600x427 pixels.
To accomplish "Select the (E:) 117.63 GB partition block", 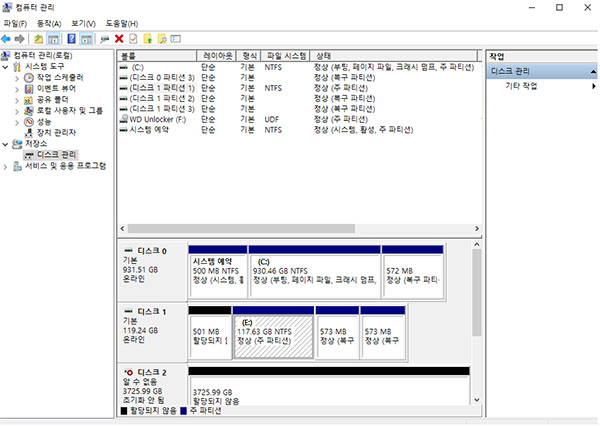I will (x=273, y=332).
